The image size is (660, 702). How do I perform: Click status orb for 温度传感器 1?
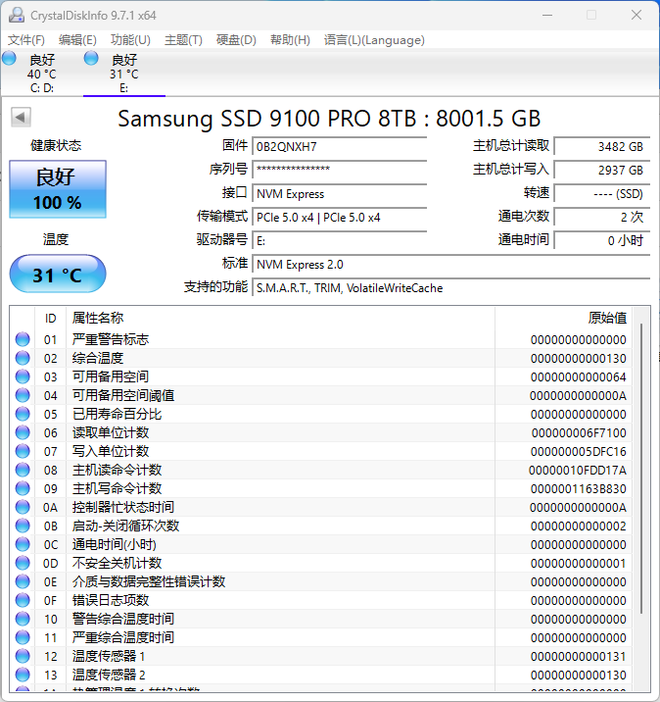click(x=22, y=657)
